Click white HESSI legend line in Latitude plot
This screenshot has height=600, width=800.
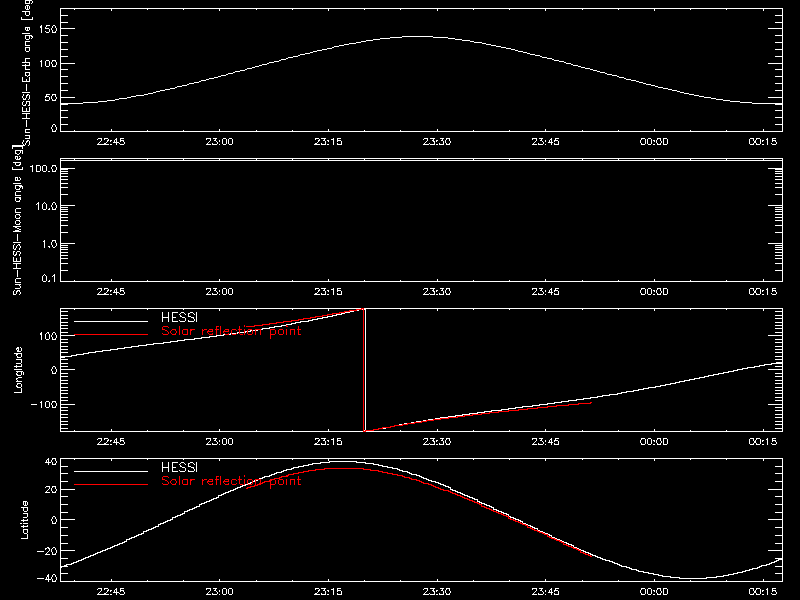click(x=111, y=471)
